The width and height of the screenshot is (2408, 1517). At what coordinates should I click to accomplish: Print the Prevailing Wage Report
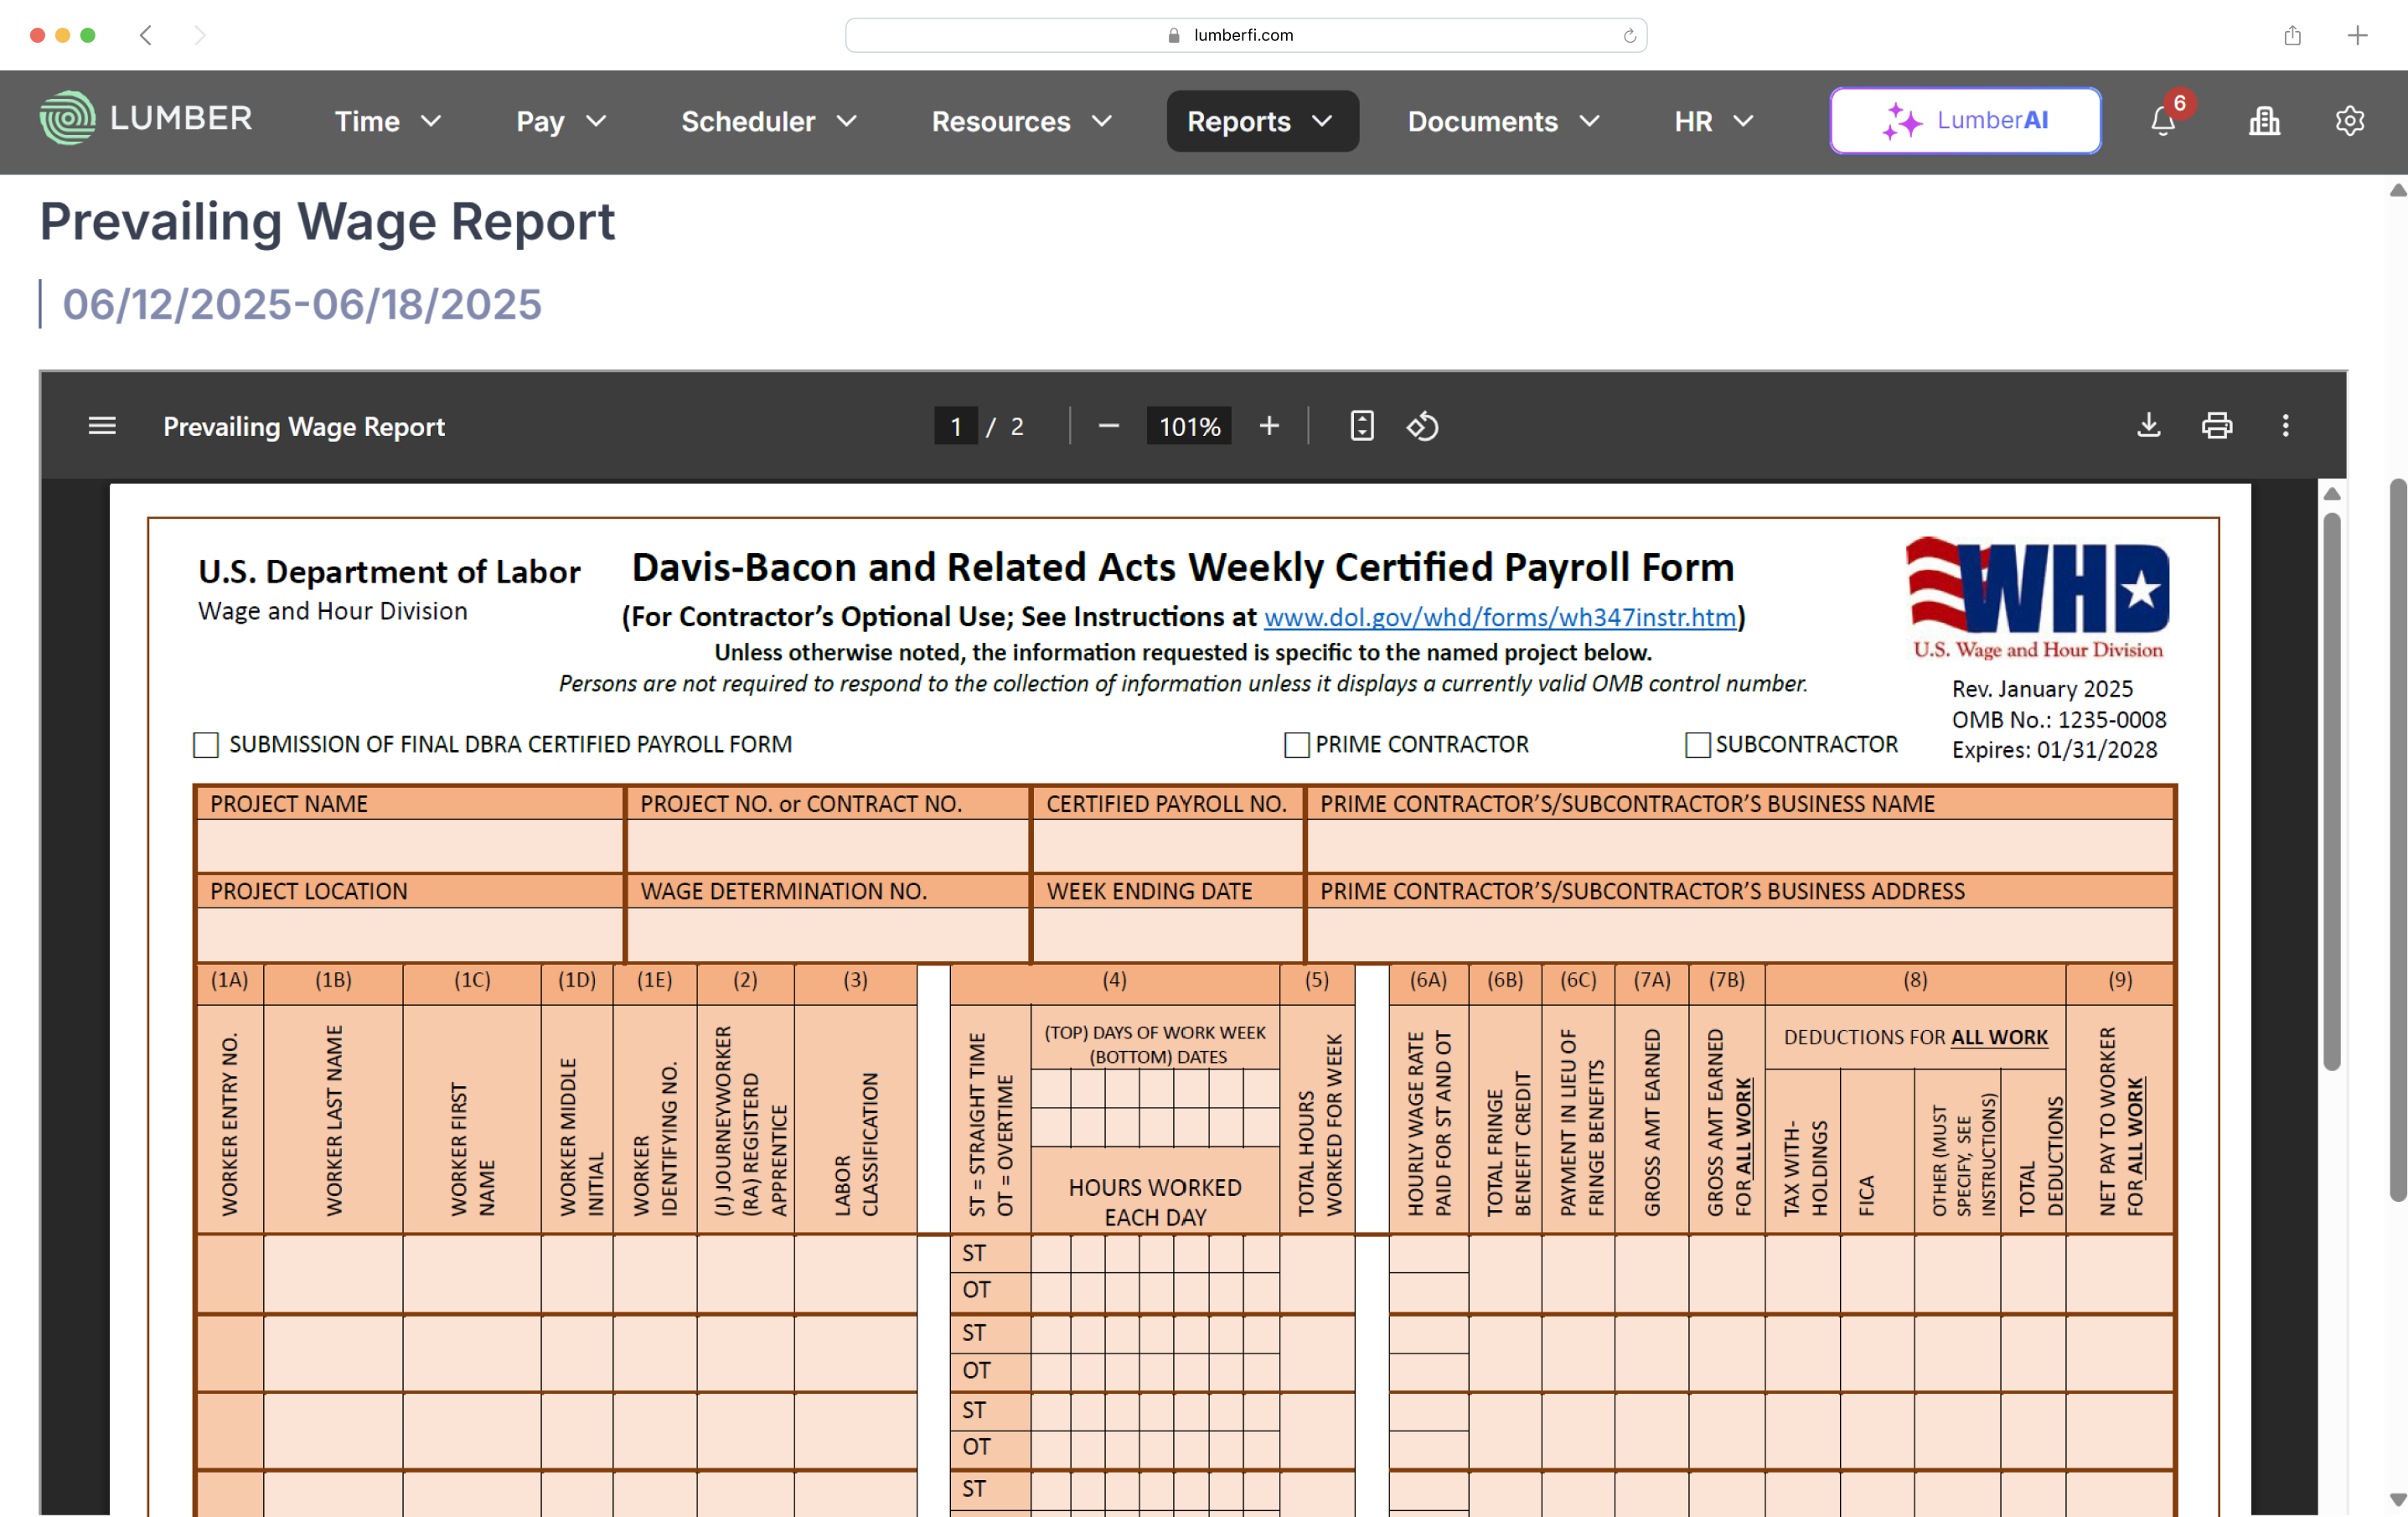tap(2216, 425)
